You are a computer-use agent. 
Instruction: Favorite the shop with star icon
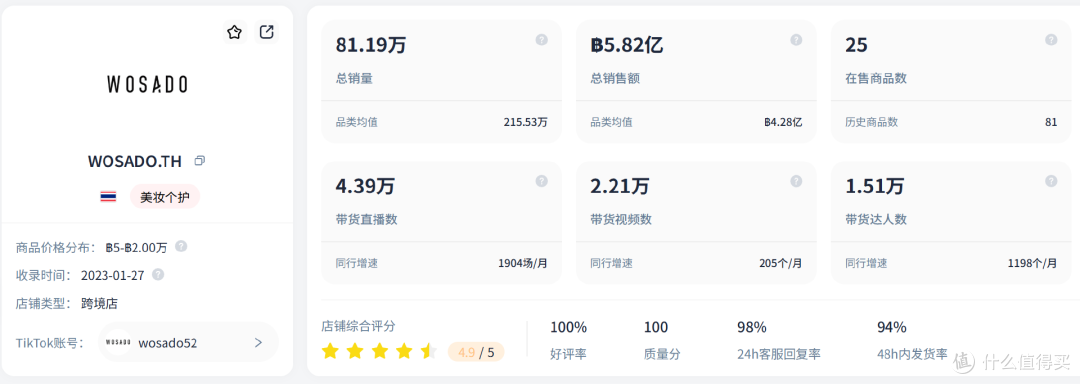pyautogui.click(x=235, y=32)
